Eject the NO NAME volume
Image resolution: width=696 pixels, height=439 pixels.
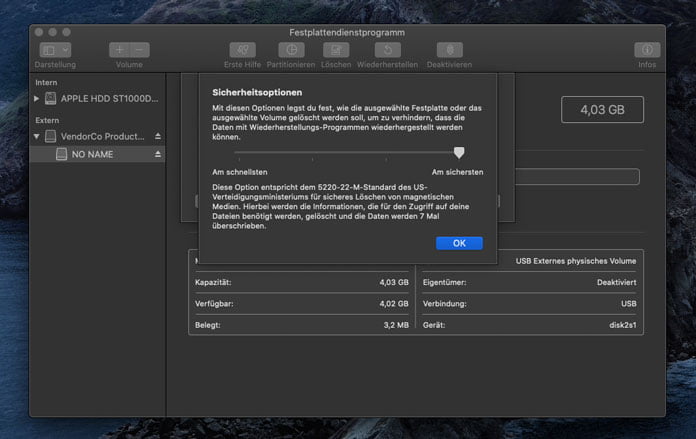pos(157,155)
